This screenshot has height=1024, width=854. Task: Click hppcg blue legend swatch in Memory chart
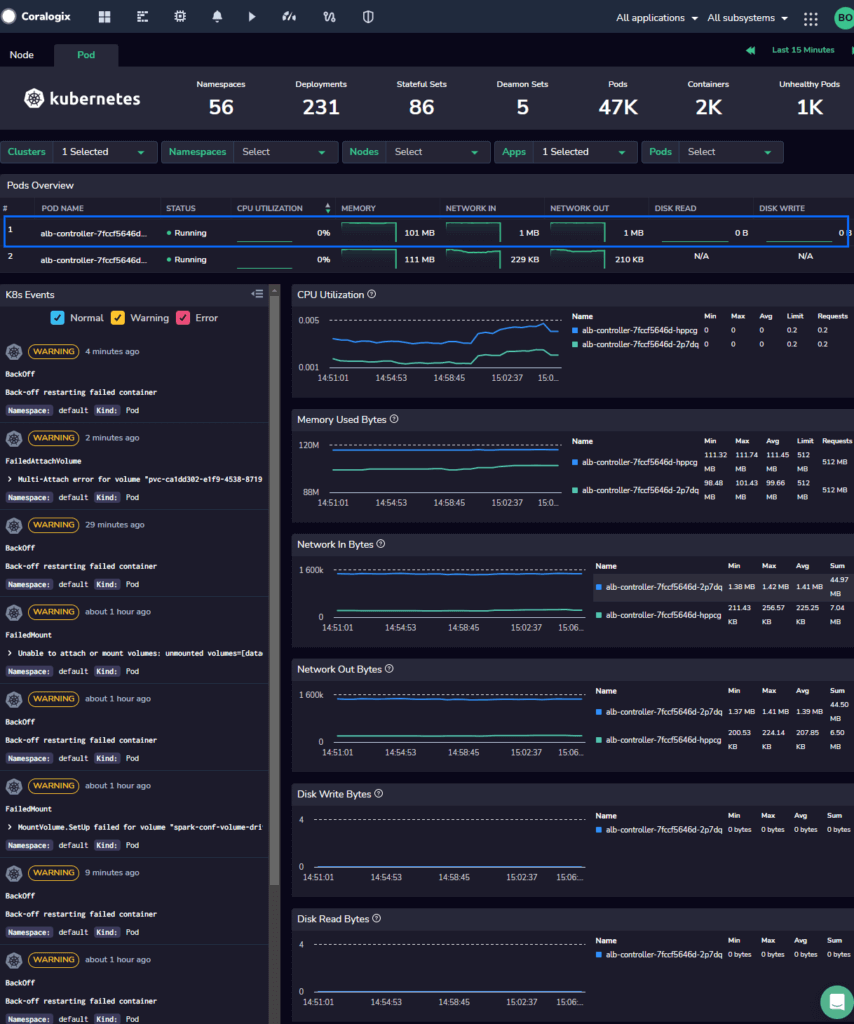point(575,462)
